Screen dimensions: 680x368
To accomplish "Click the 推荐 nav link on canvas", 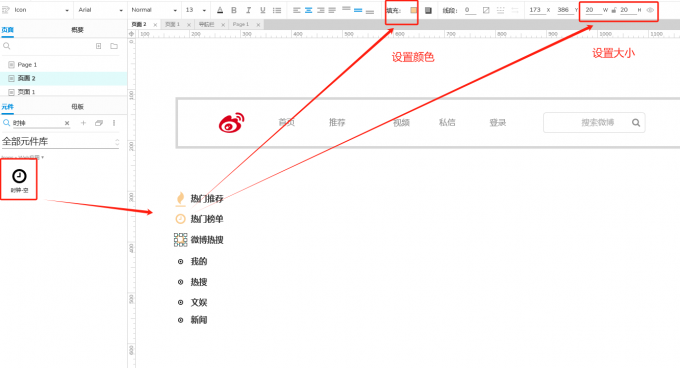I will (337, 123).
